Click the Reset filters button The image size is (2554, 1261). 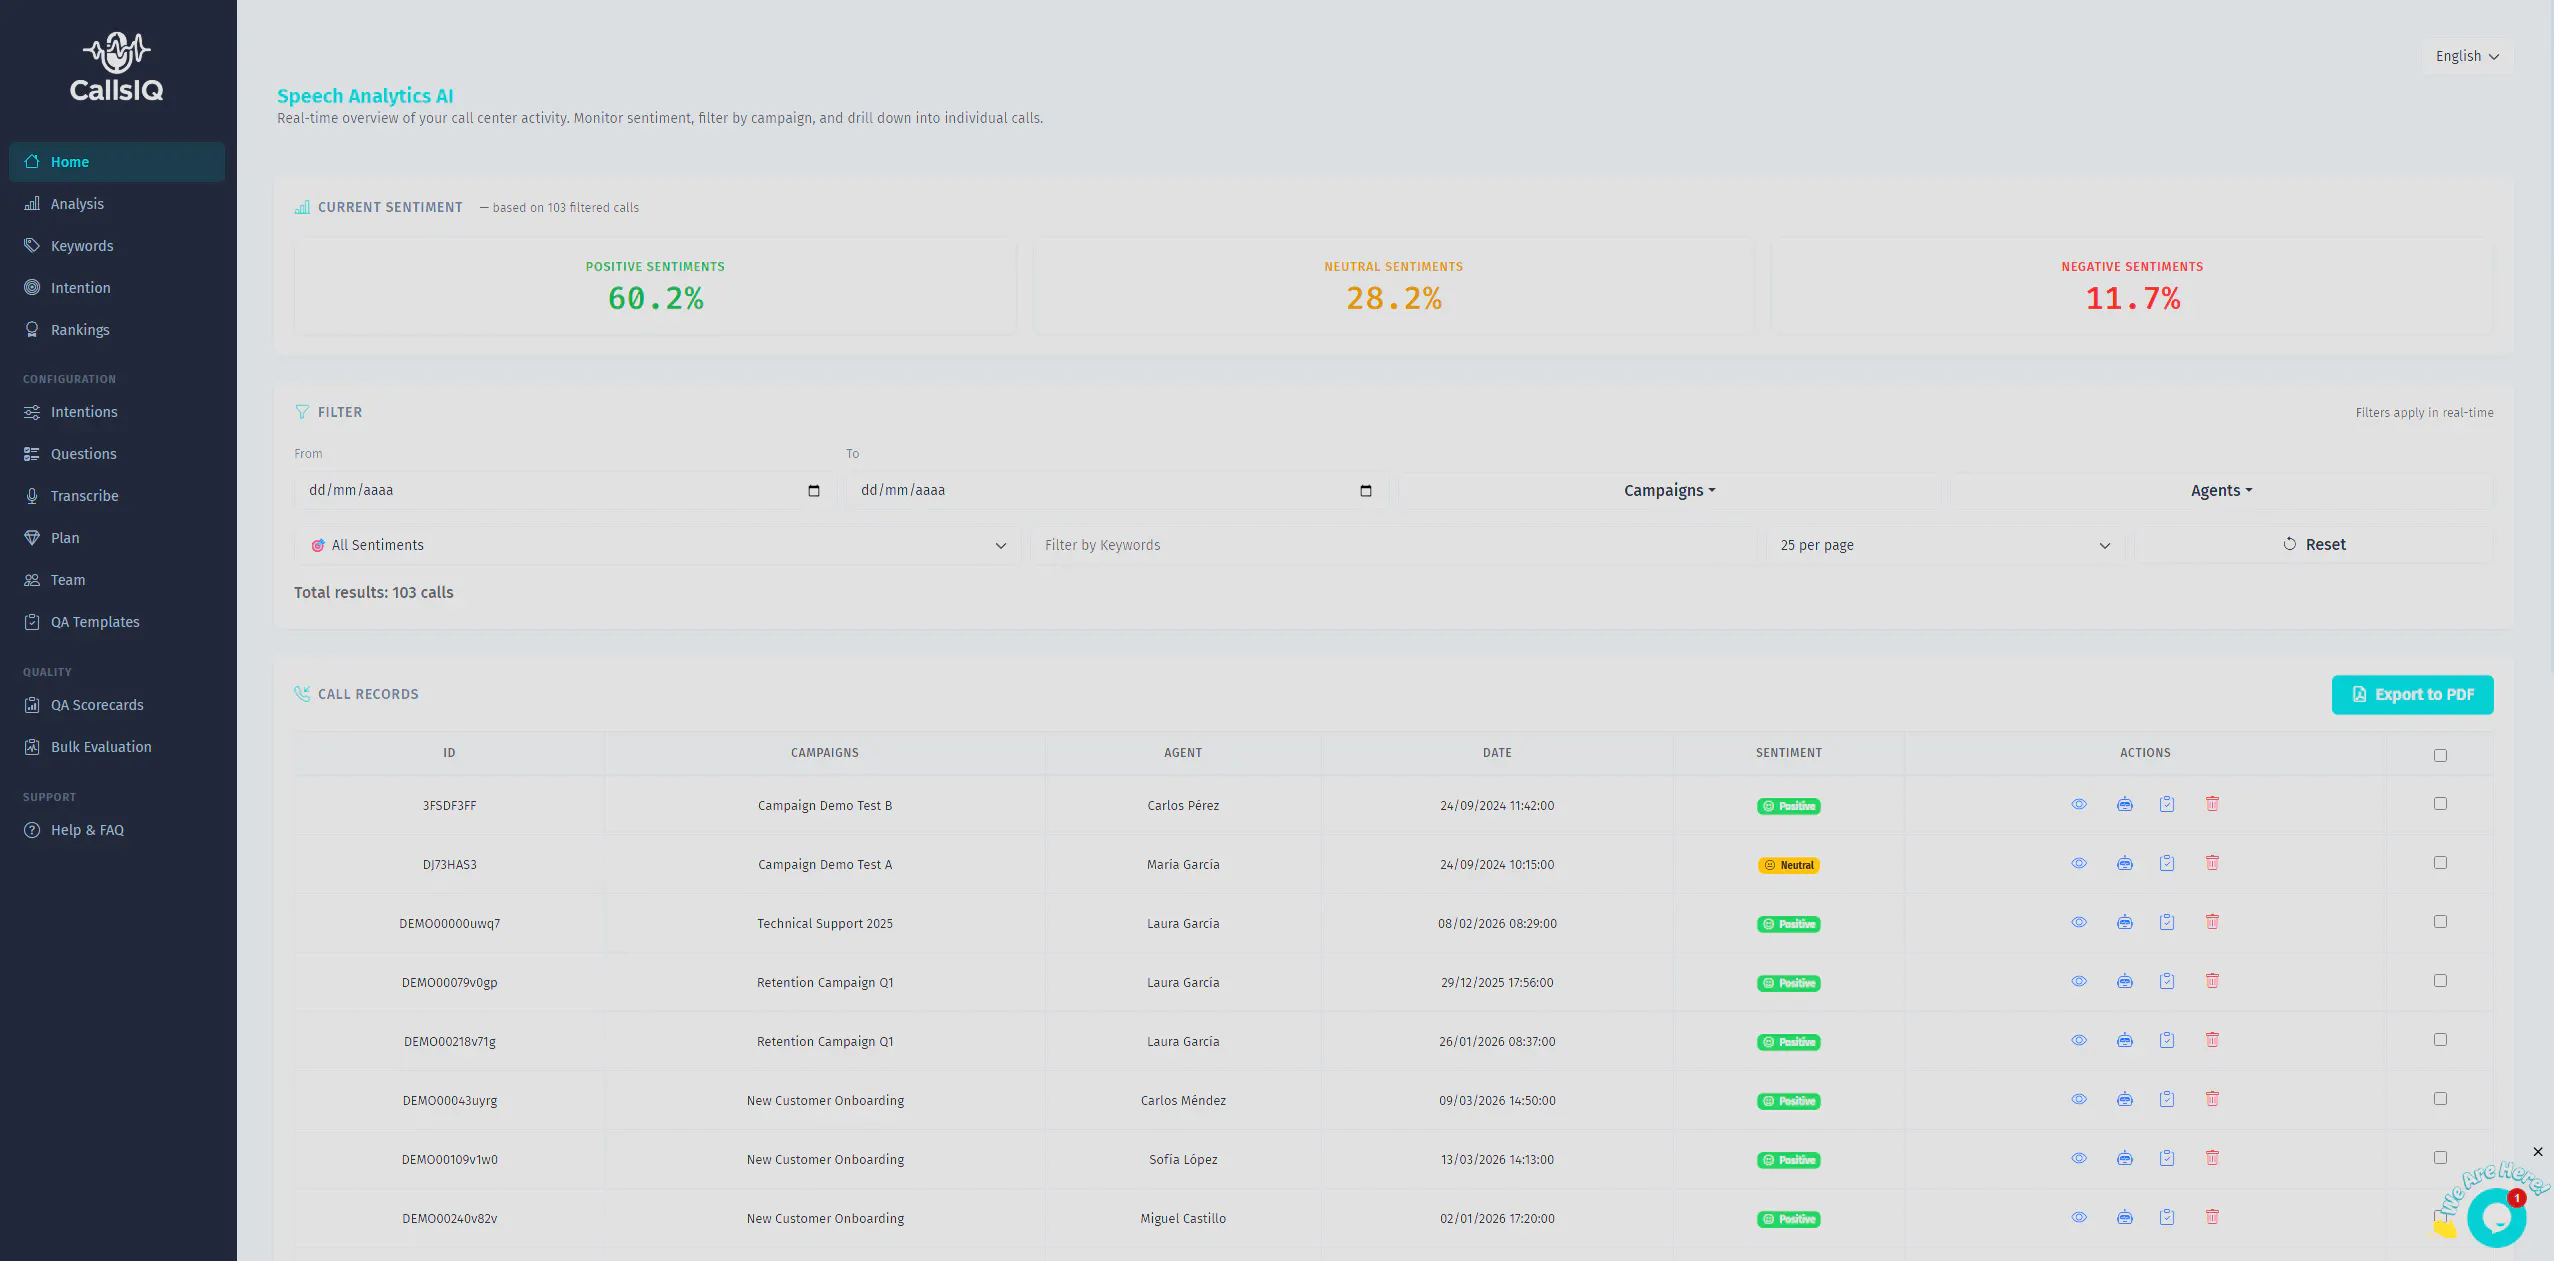pos(2314,545)
